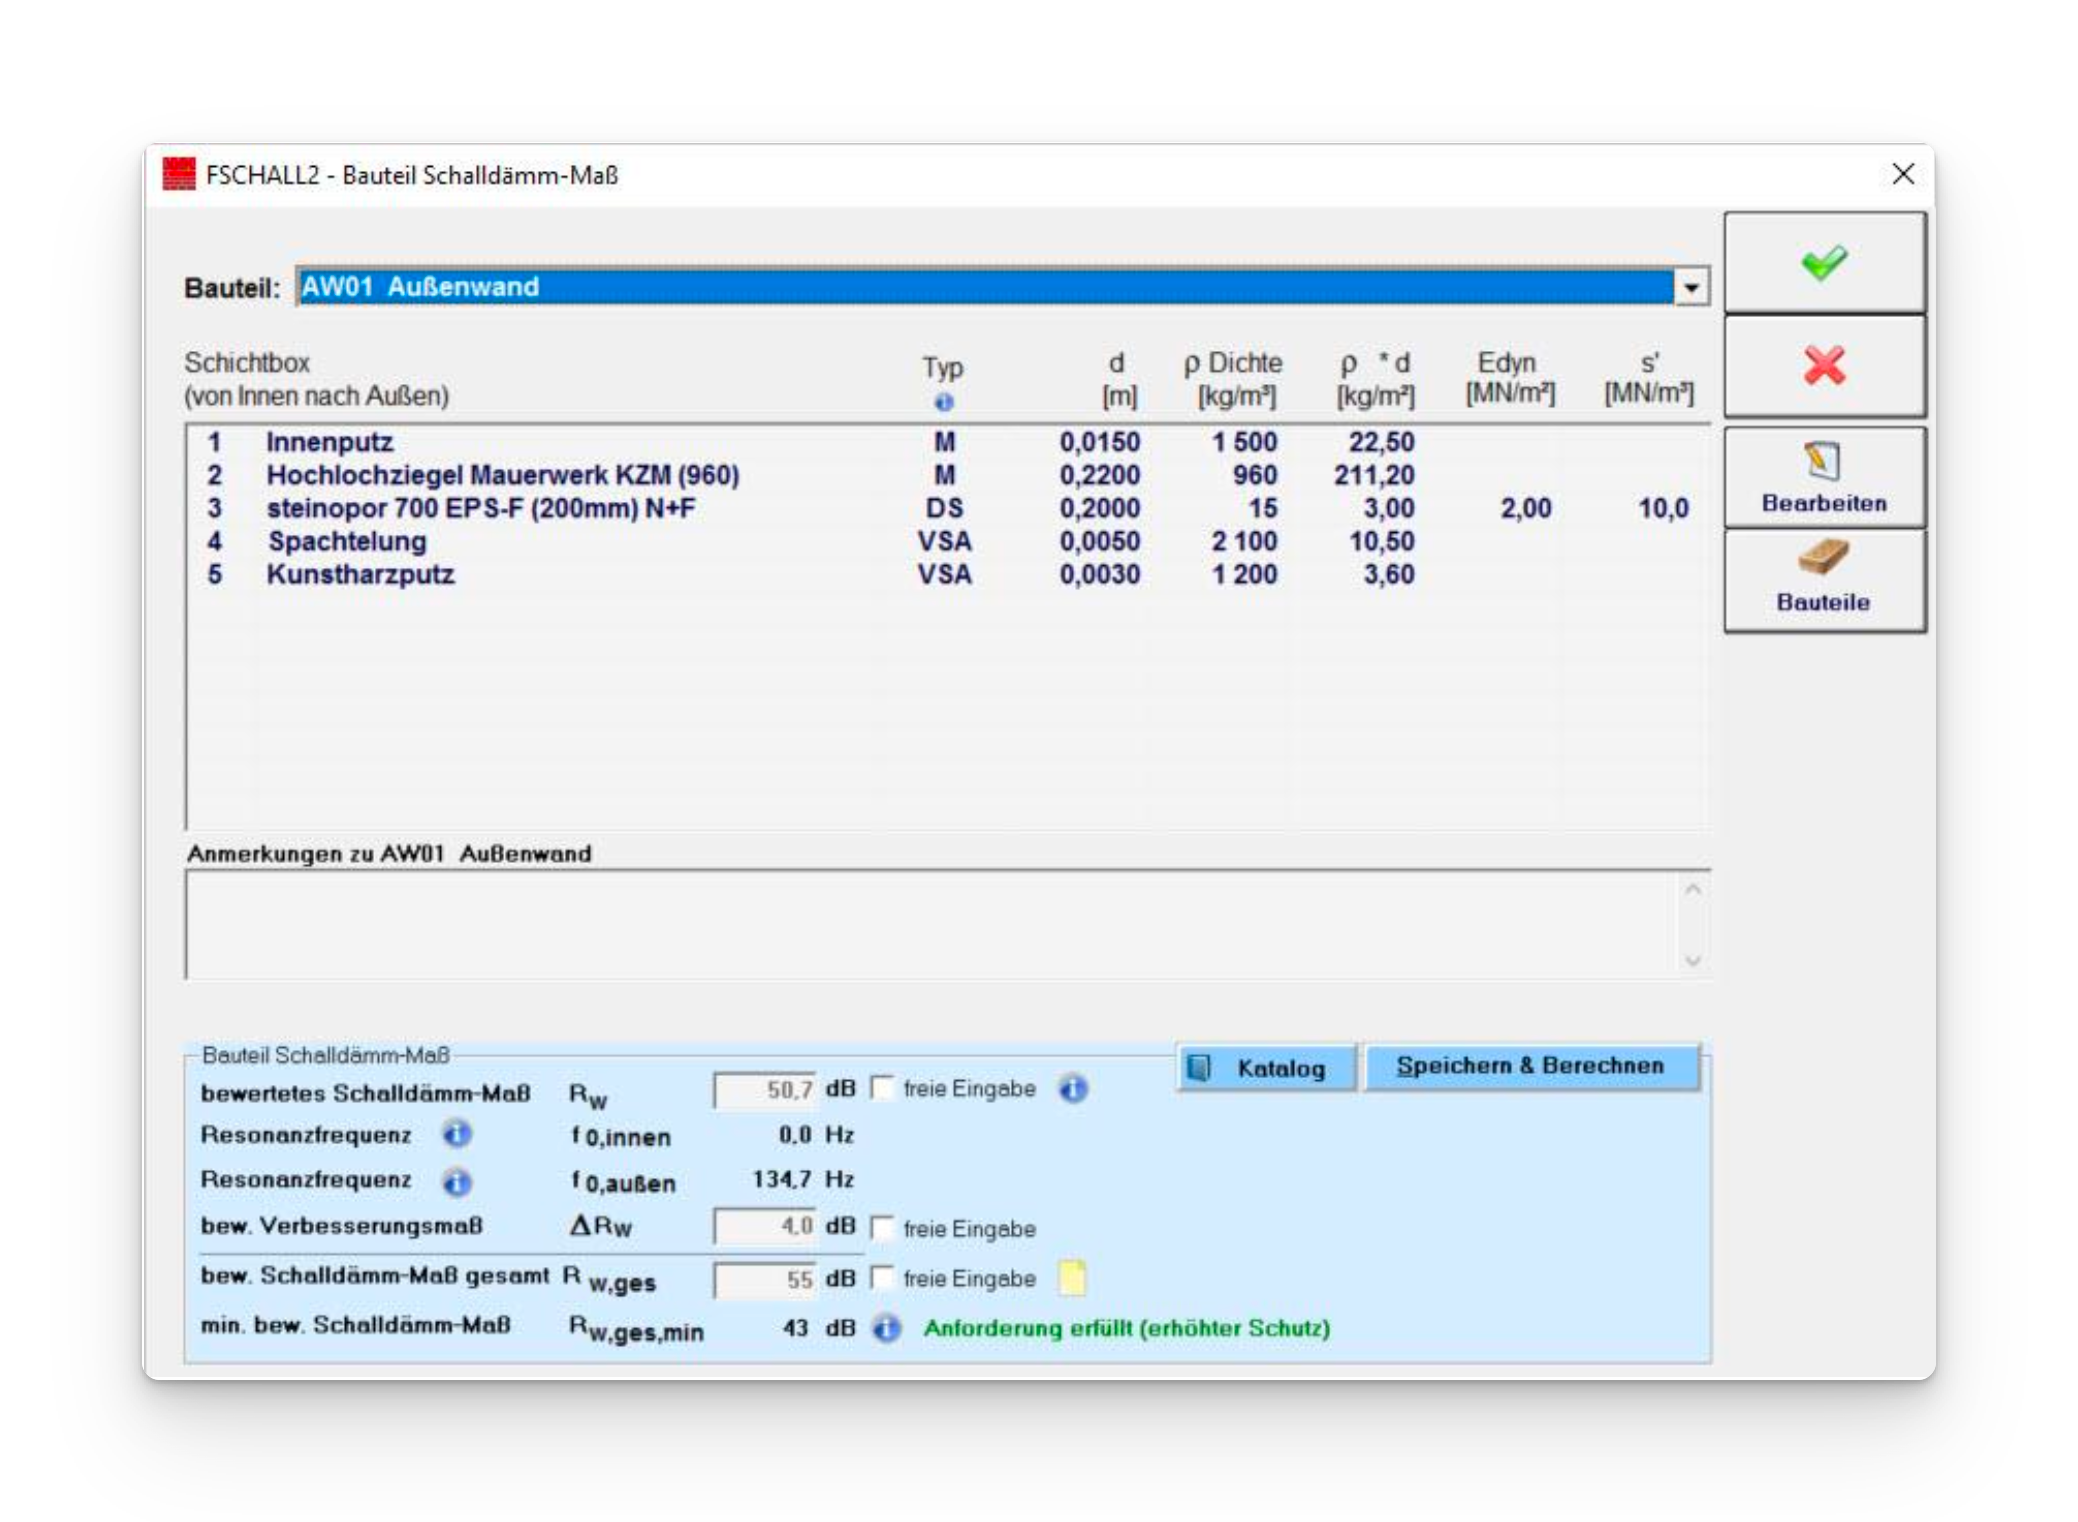Open info icon for Resonanzfrequenz f0,innen

click(x=457, y=1134)
